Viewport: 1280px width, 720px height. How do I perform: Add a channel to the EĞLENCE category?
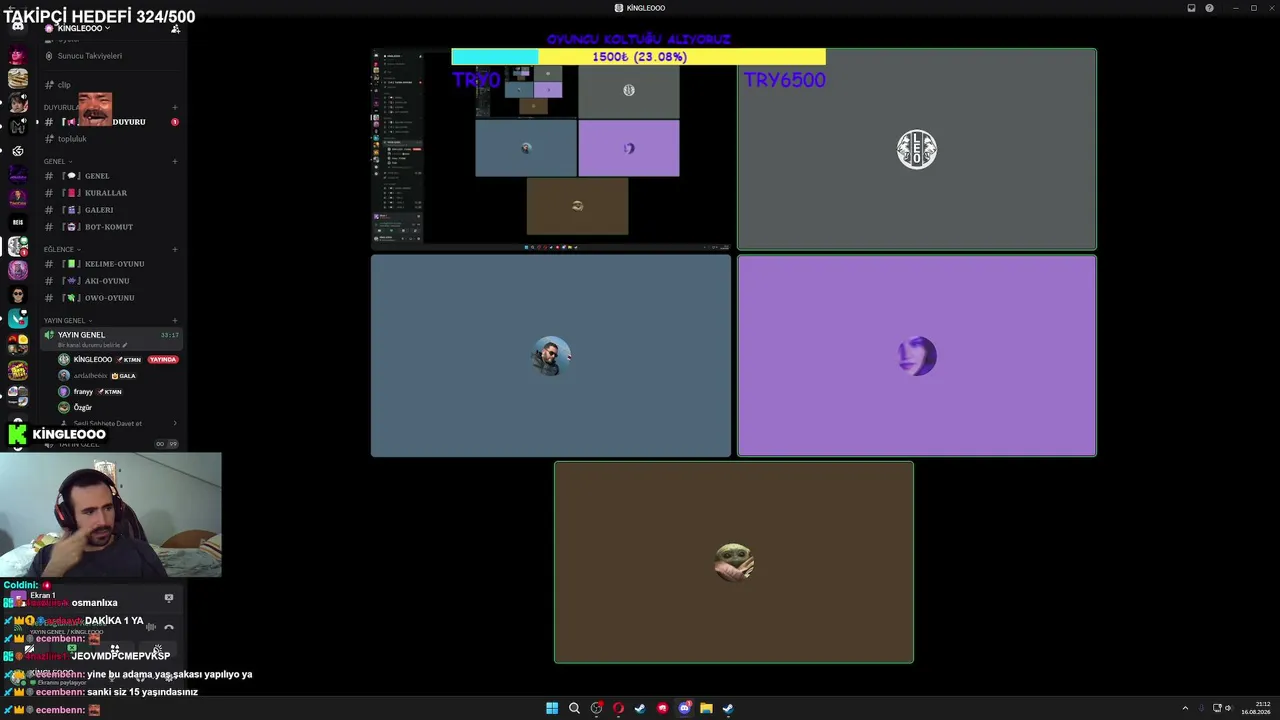[175, 249]
